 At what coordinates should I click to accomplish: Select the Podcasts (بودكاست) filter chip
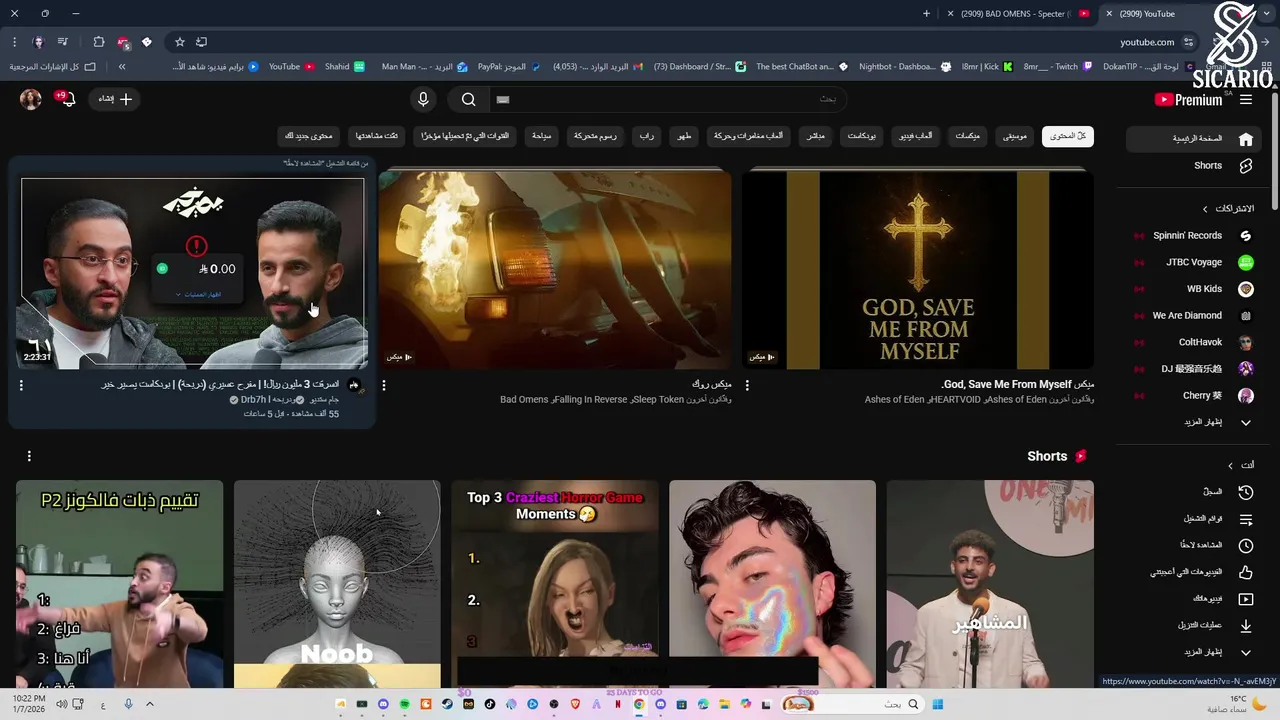[x=861, y=136]
